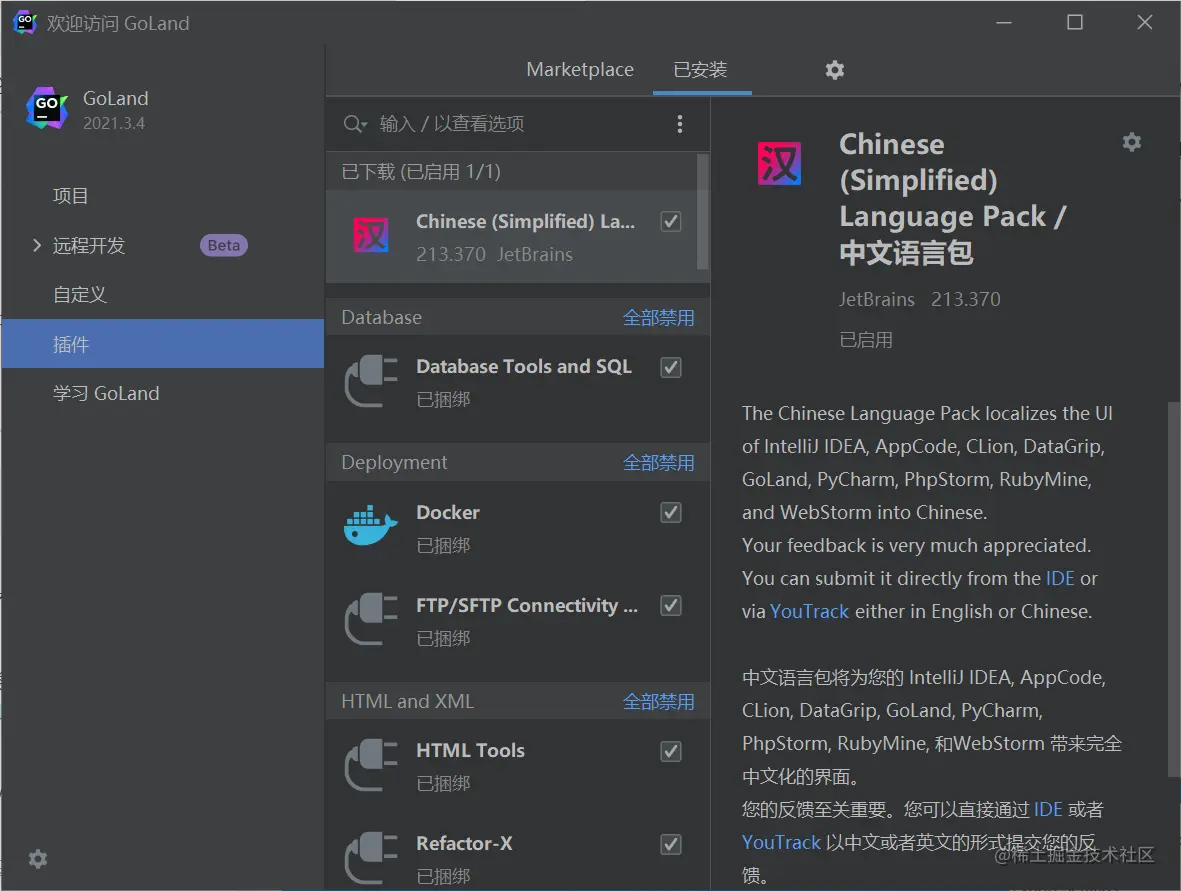Click the FTP/SFTP Connectivity plug icon
Screen dimensions: 1181x891
pyautogui.click(x=371, y=619)
